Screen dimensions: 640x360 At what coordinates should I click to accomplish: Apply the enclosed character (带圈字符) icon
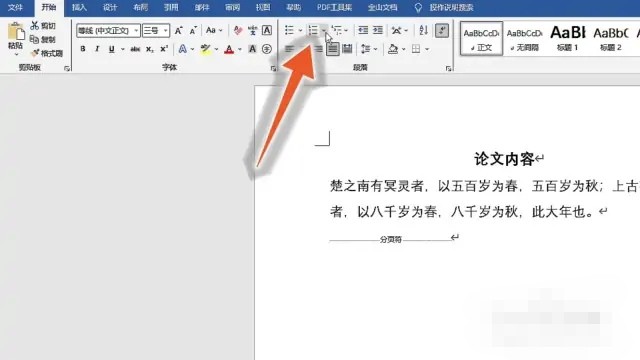(x=267, y=49)
